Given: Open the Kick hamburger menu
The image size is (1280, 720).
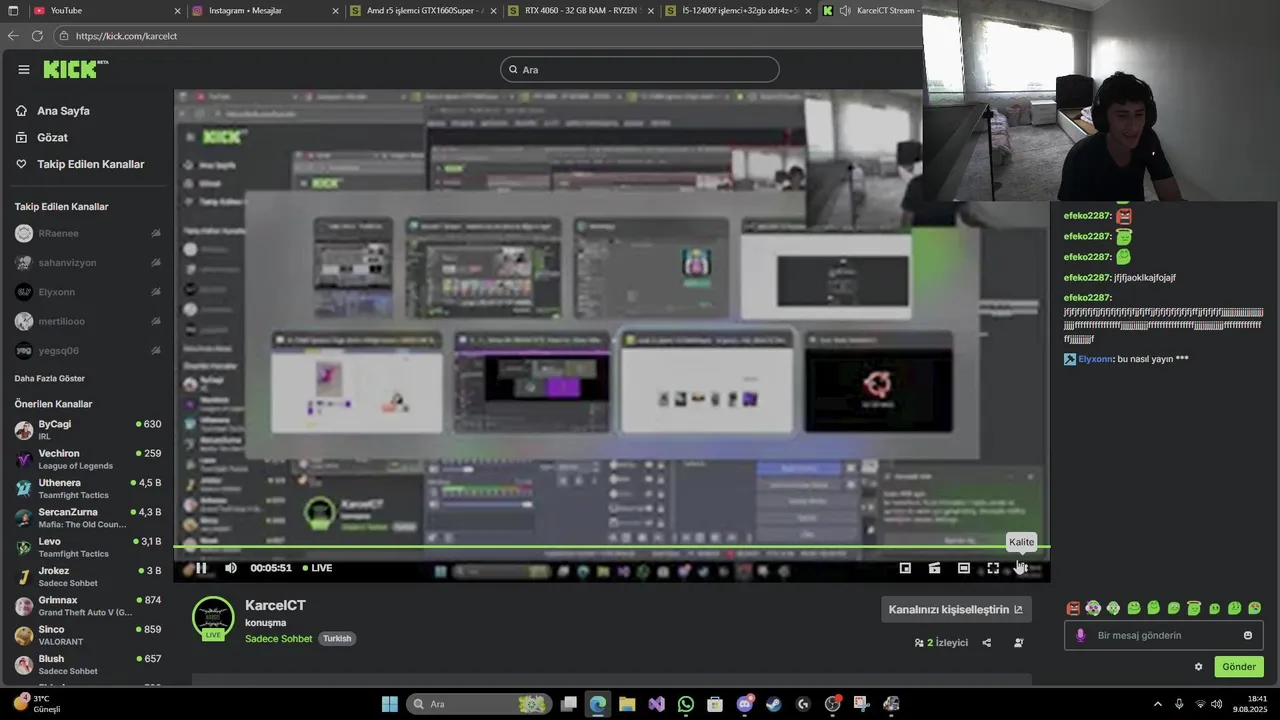Looking at the screenshot, I should [24, 70].
